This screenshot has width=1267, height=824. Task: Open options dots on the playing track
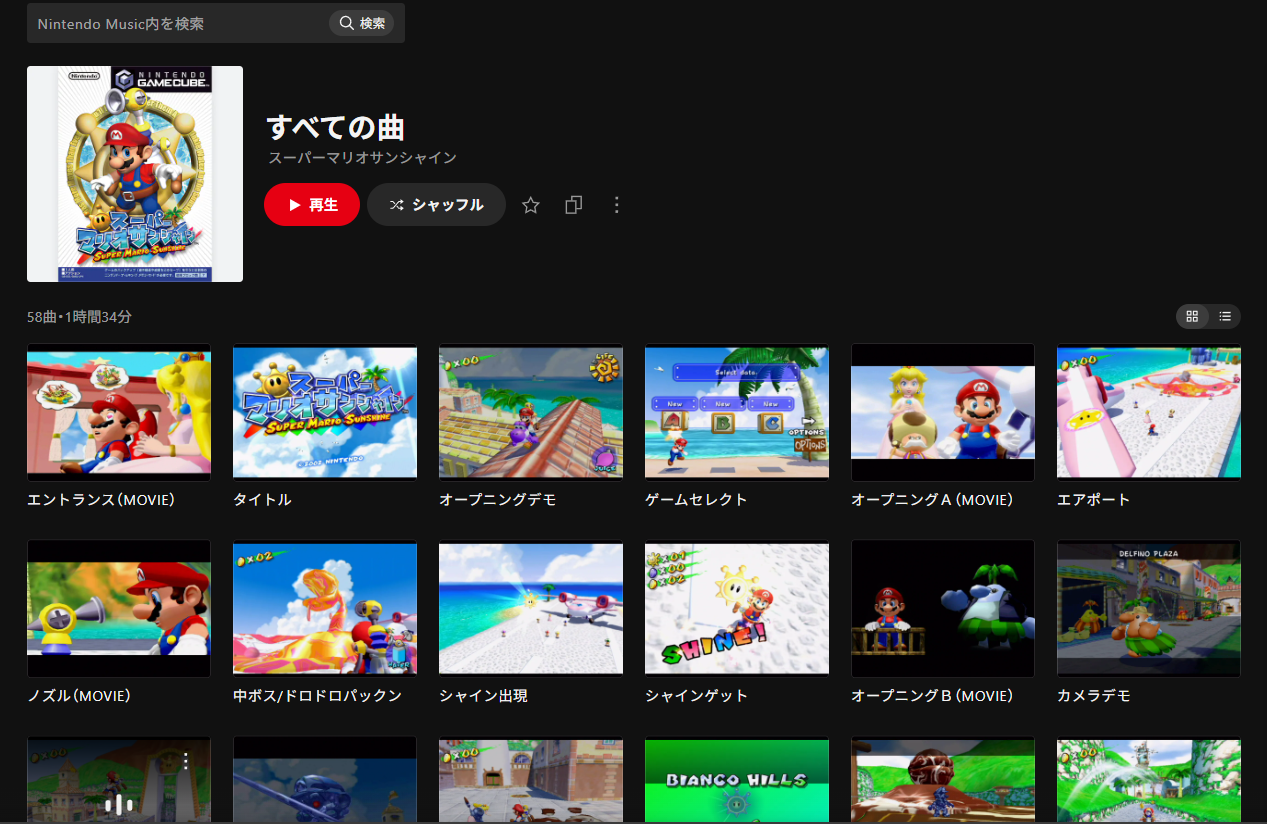pos(185,762)
